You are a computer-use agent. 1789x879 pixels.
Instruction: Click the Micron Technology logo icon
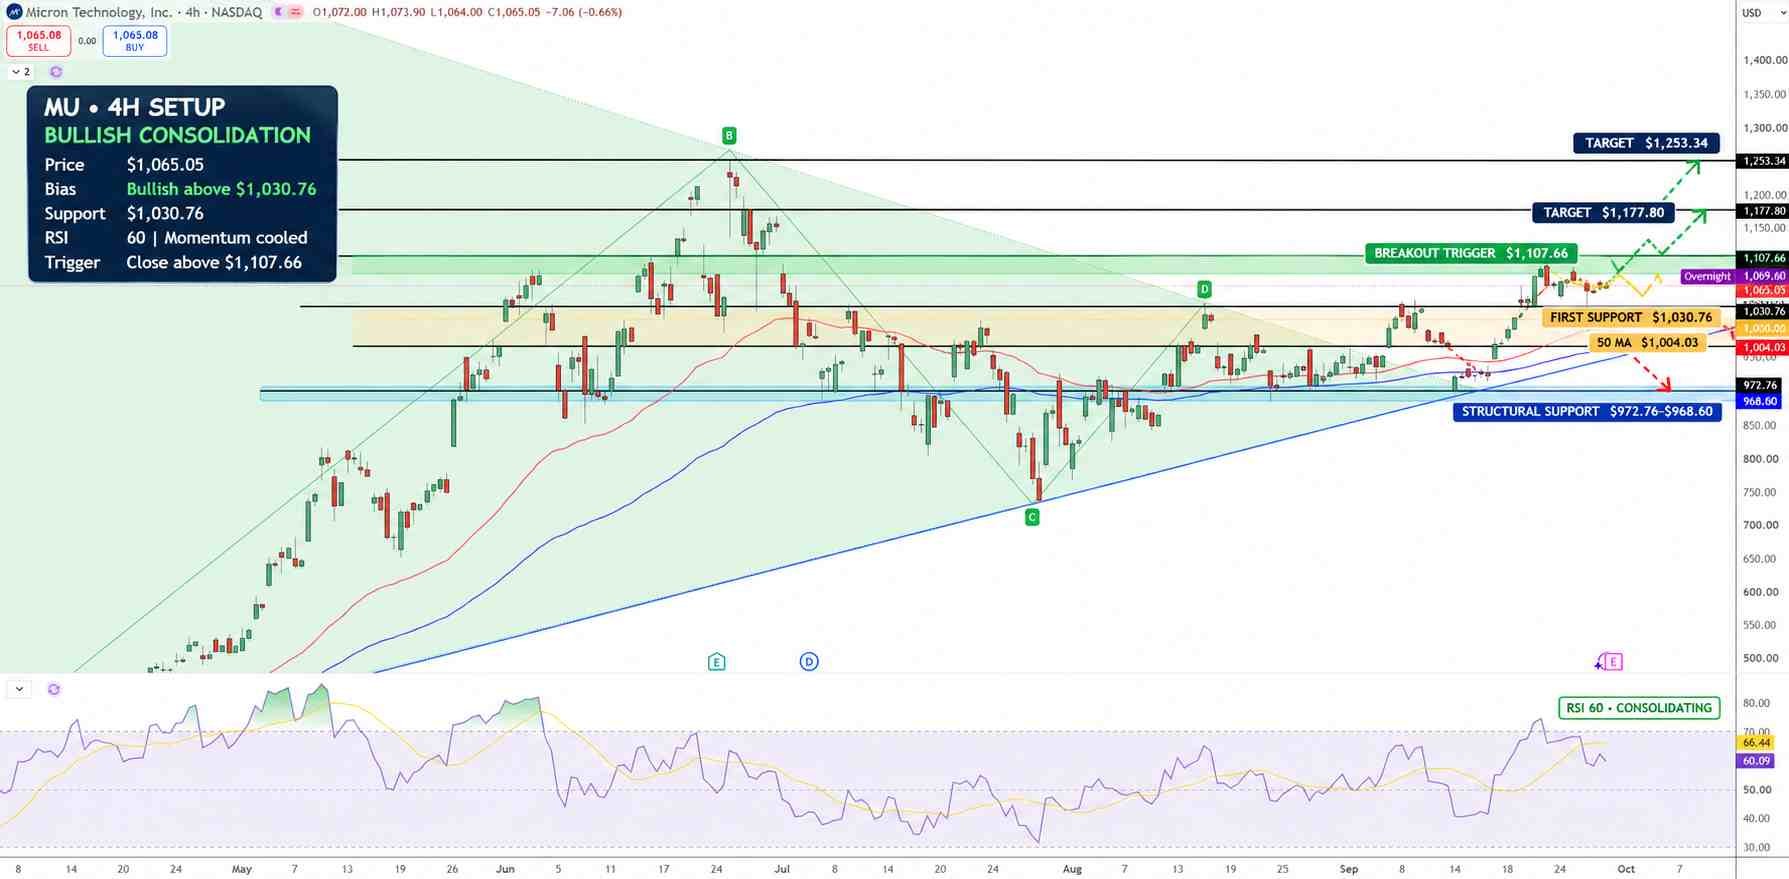pos(14,12)
